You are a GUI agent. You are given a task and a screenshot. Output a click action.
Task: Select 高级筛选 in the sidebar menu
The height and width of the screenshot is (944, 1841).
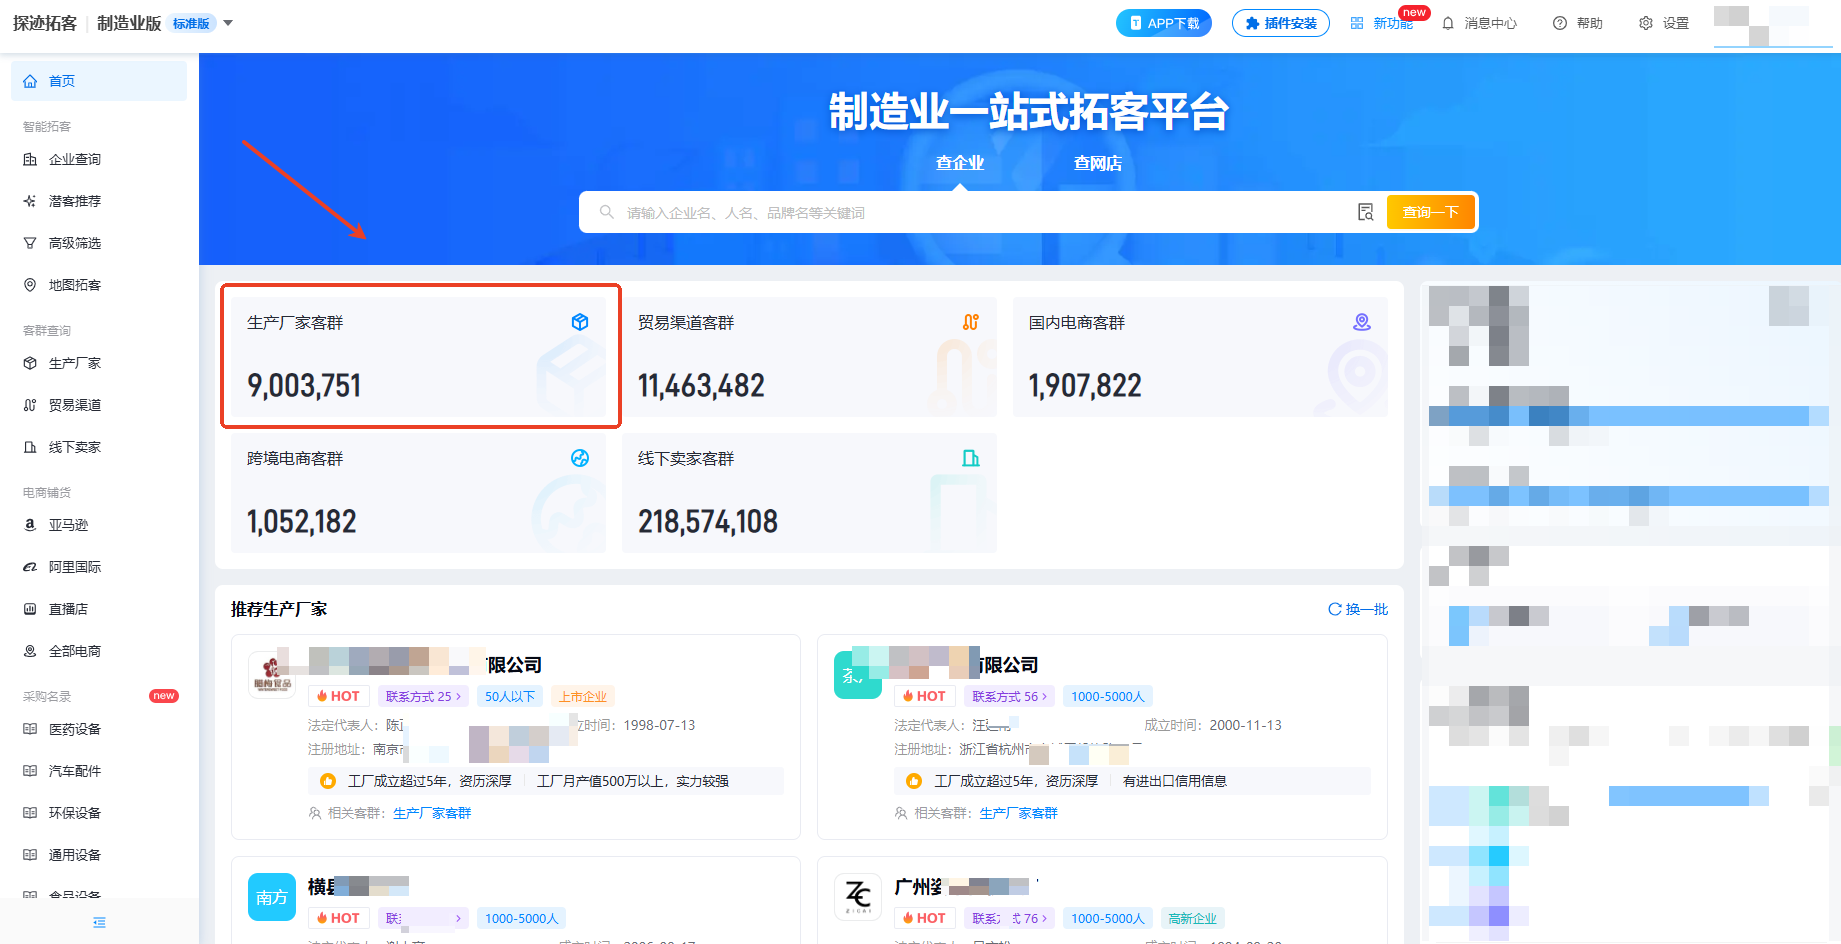tap(75, 243)
